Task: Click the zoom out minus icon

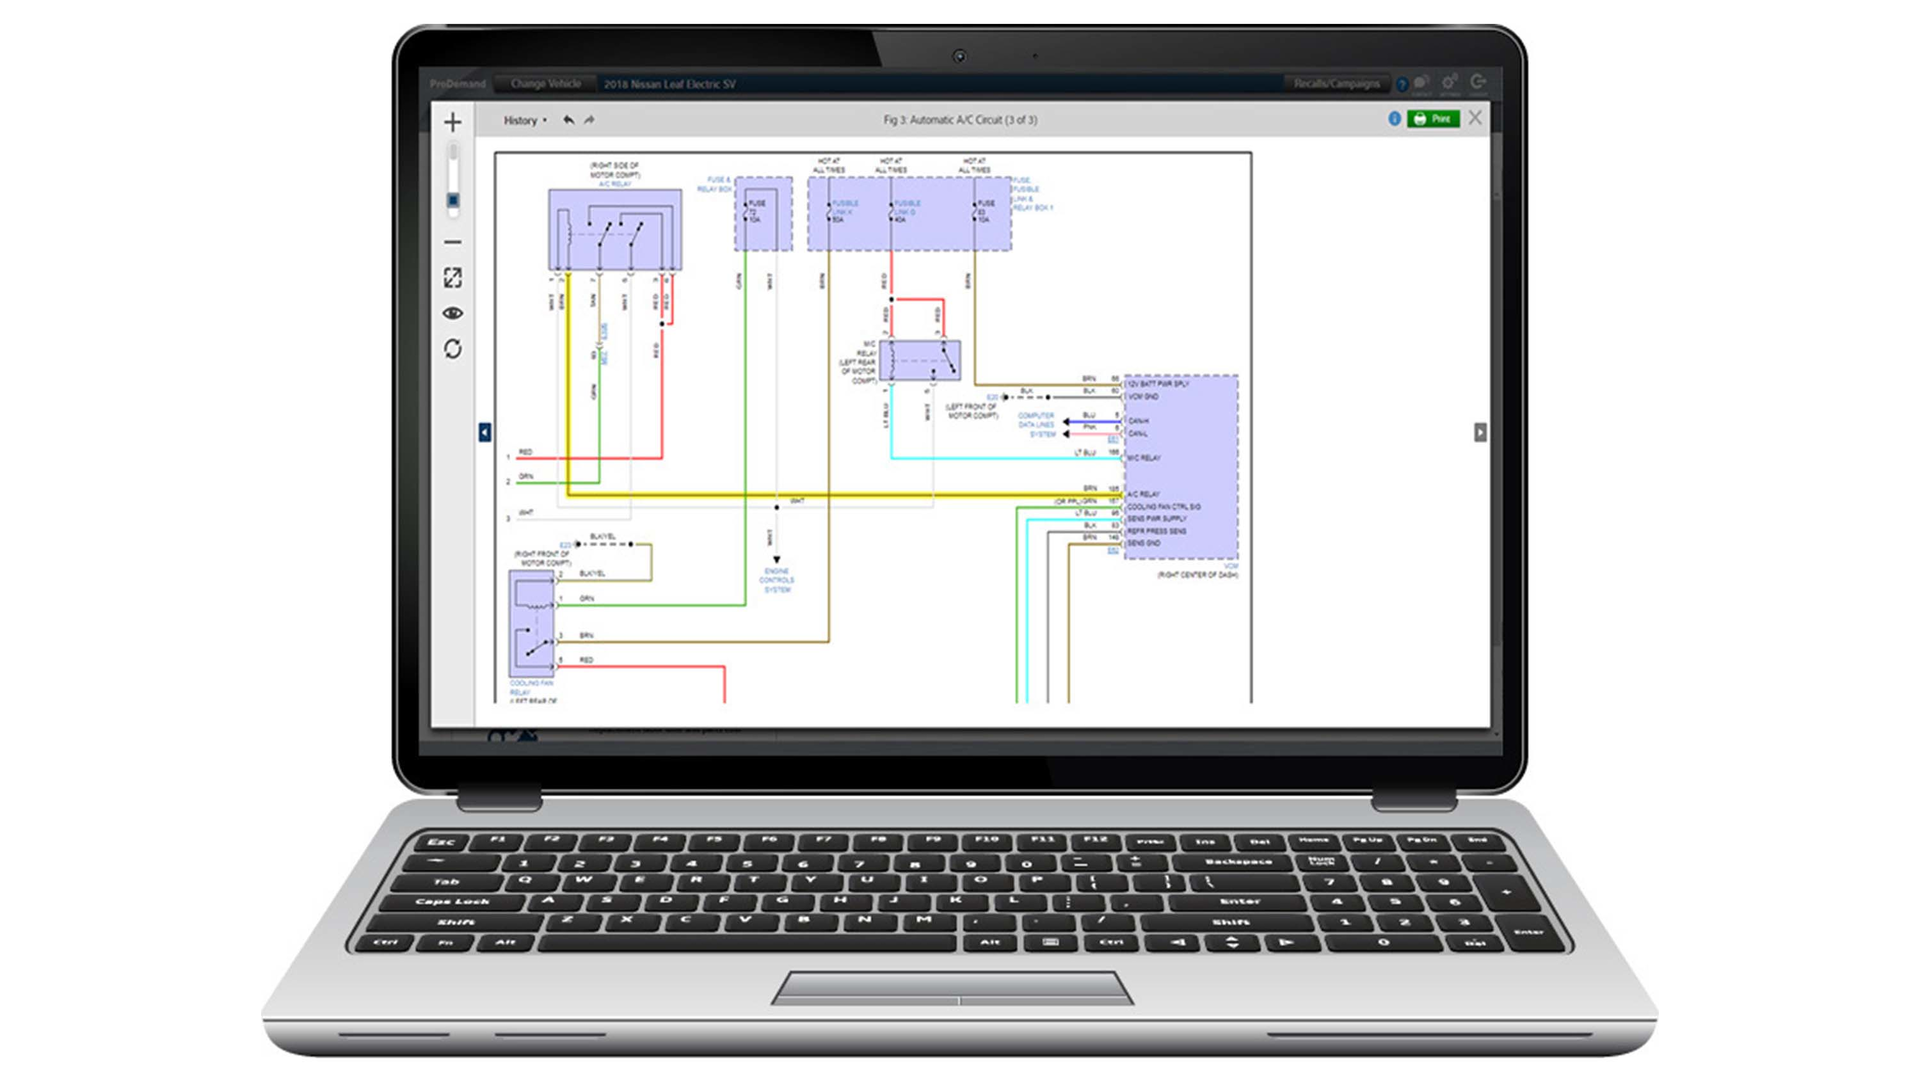Action: tap(453, 242)
